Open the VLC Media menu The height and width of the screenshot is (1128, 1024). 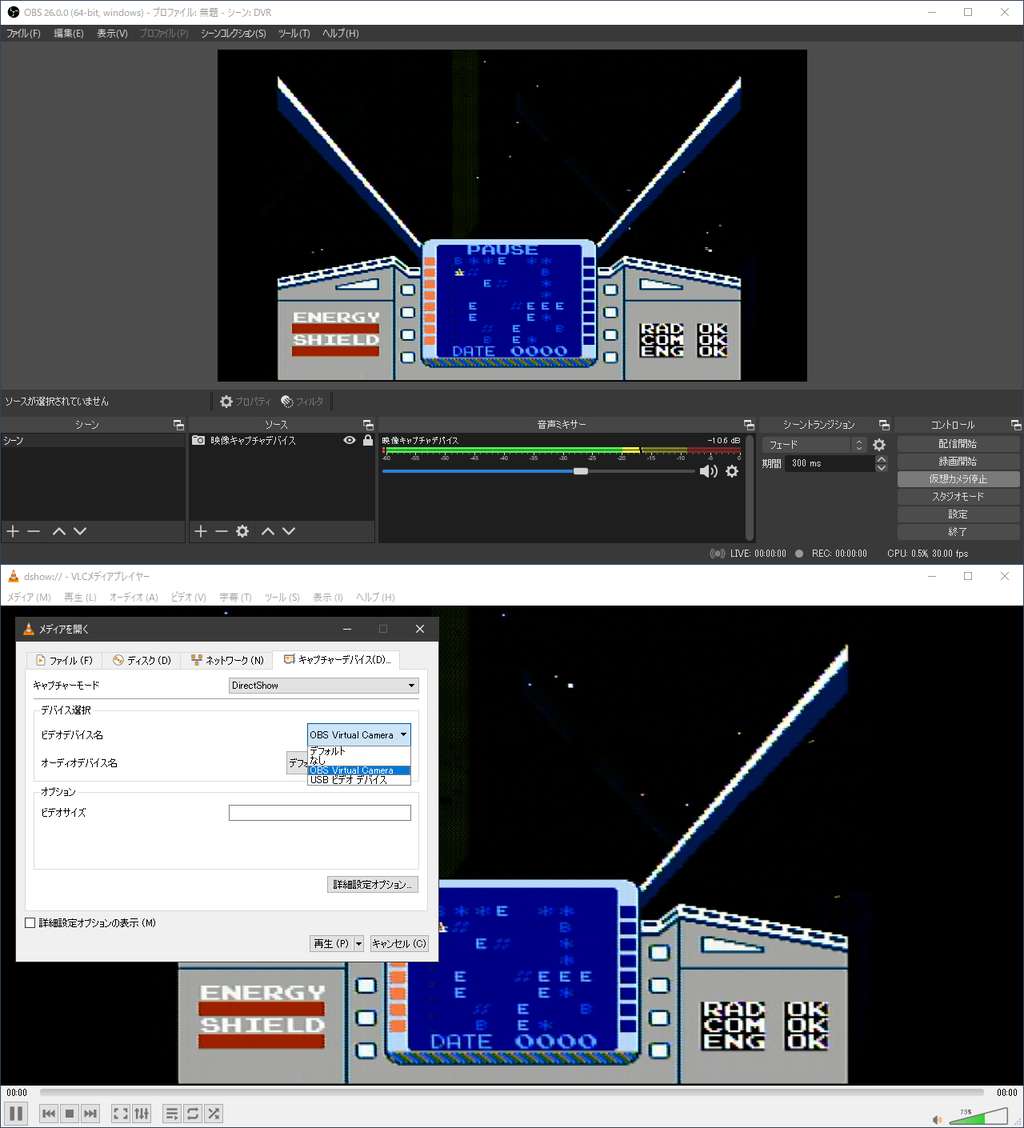[x=29, y=597]
